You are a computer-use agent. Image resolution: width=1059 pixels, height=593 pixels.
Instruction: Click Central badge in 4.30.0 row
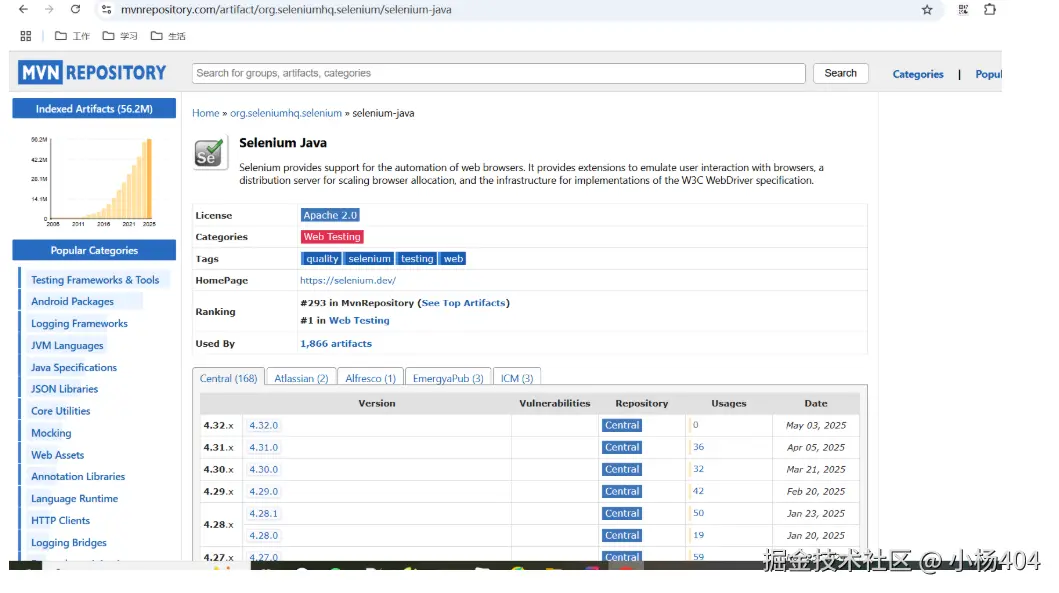click(621, 469)
